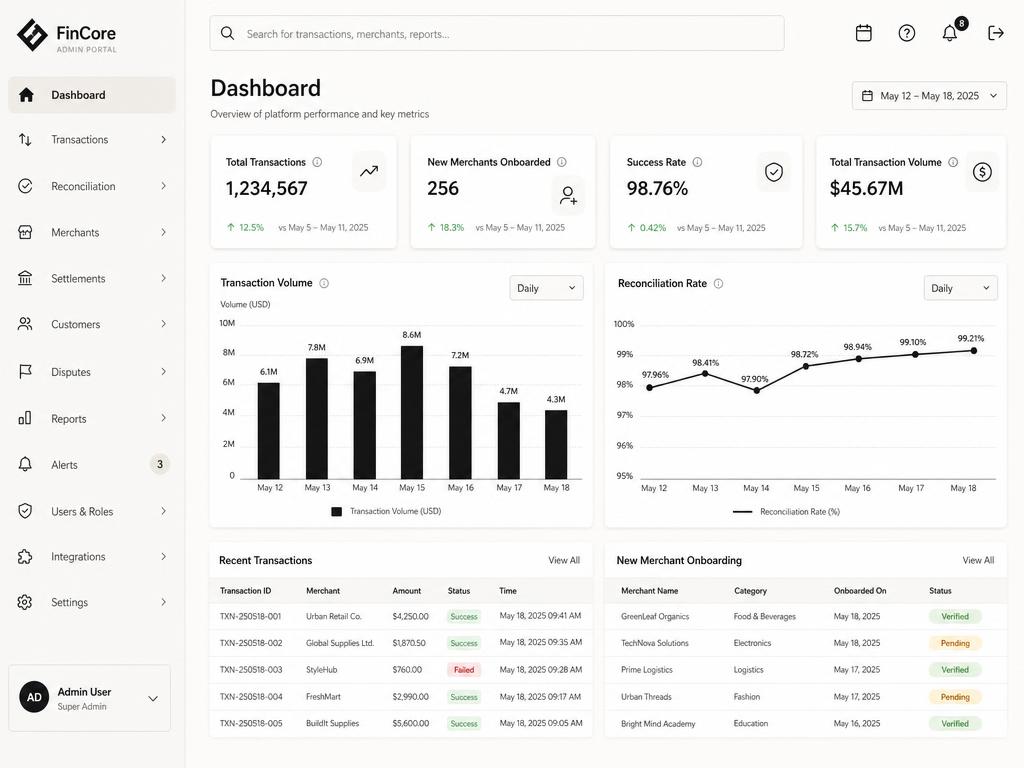The image size is (1024, 768).
Task: Click the 99.21% data point on May 18
Action: (974, 351)
